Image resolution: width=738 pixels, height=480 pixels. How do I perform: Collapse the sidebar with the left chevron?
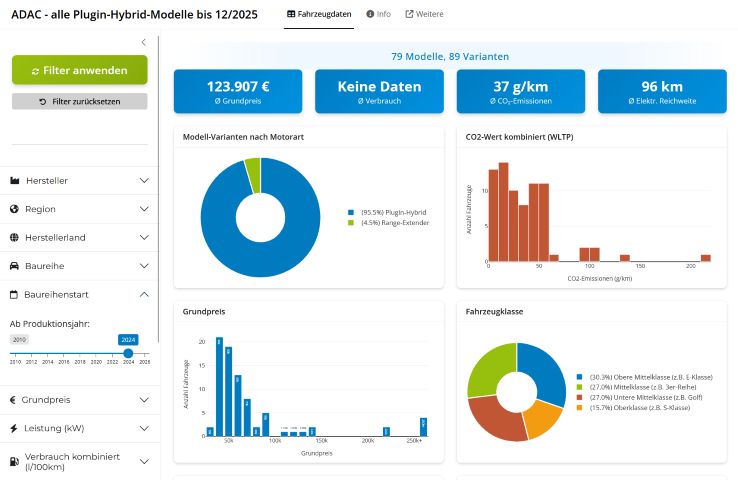click(x=143, y=42)
